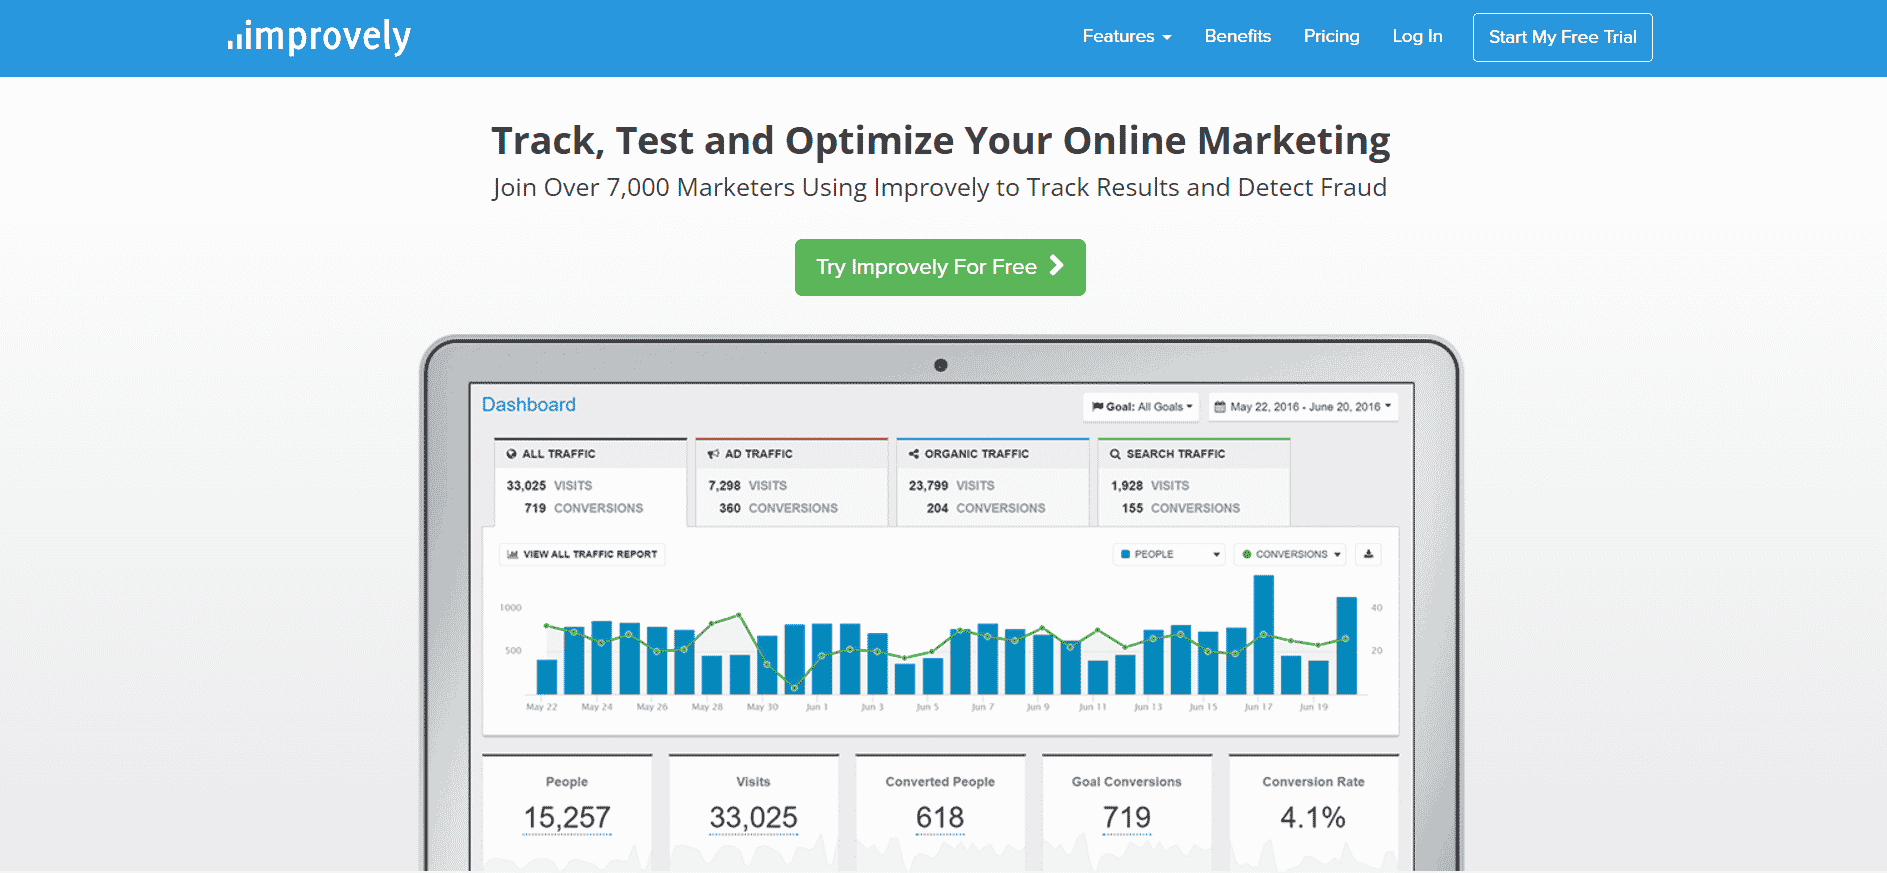Select the Ad Traffic tab
Image resolution: width=1887 pixels, height=873 pixels.
click(x=791, y=482)
